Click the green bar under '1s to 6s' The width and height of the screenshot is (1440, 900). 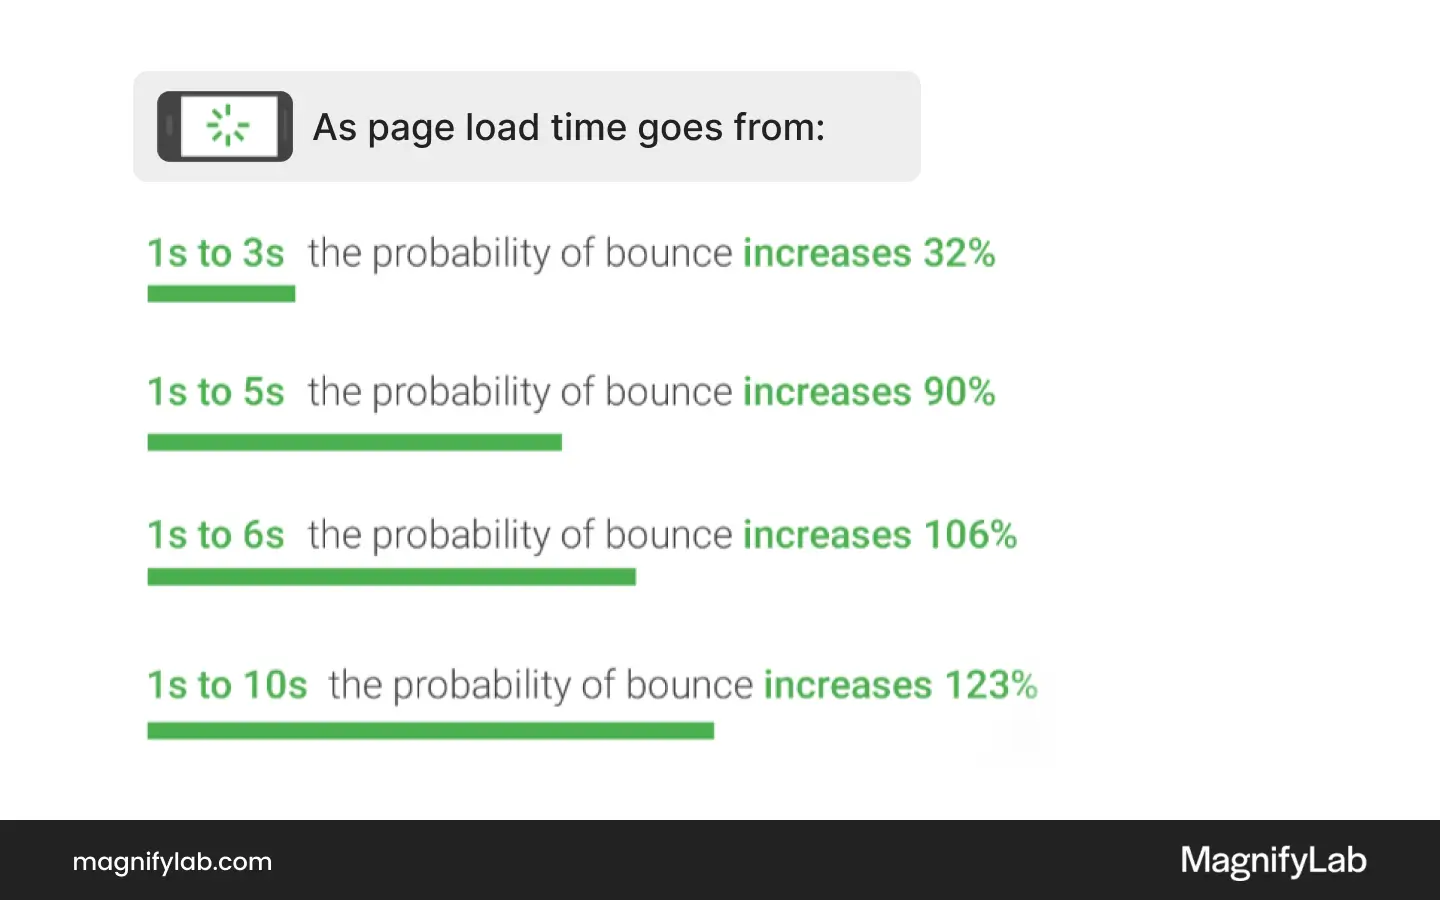pos(391,577)
